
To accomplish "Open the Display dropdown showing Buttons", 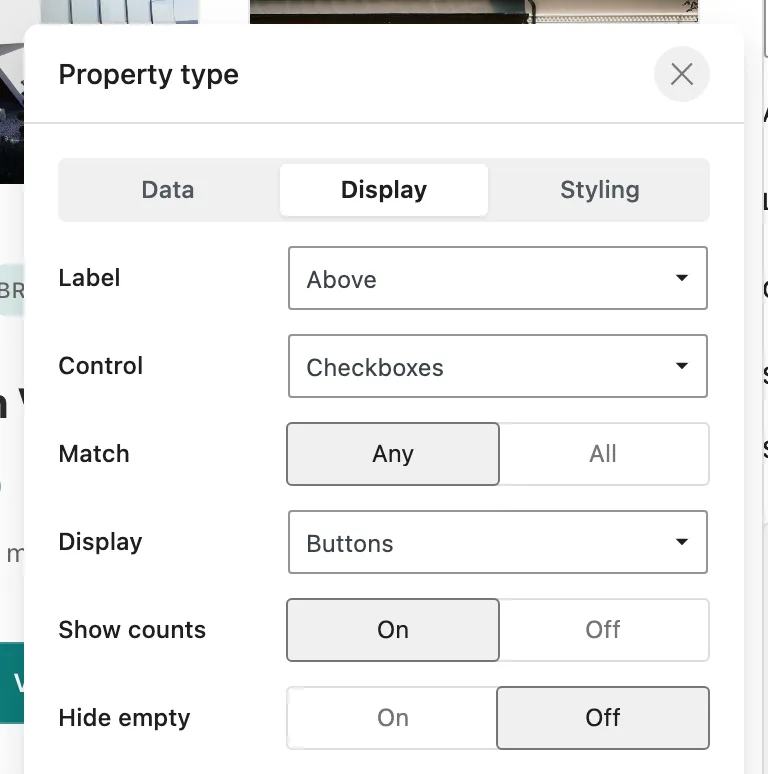I will (498, 542).
